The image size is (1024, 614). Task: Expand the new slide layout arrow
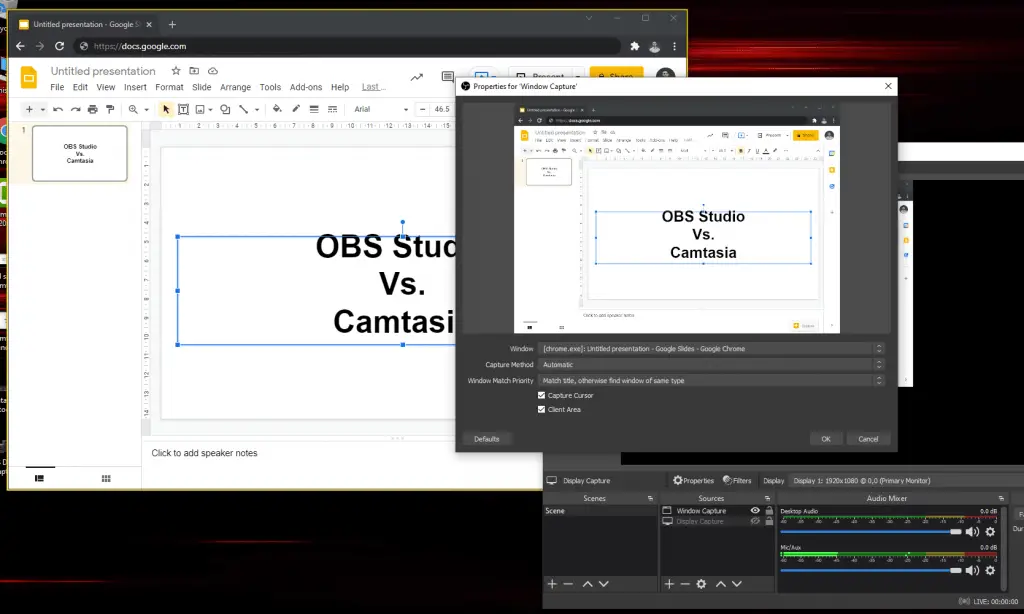(x=42, y=109)
